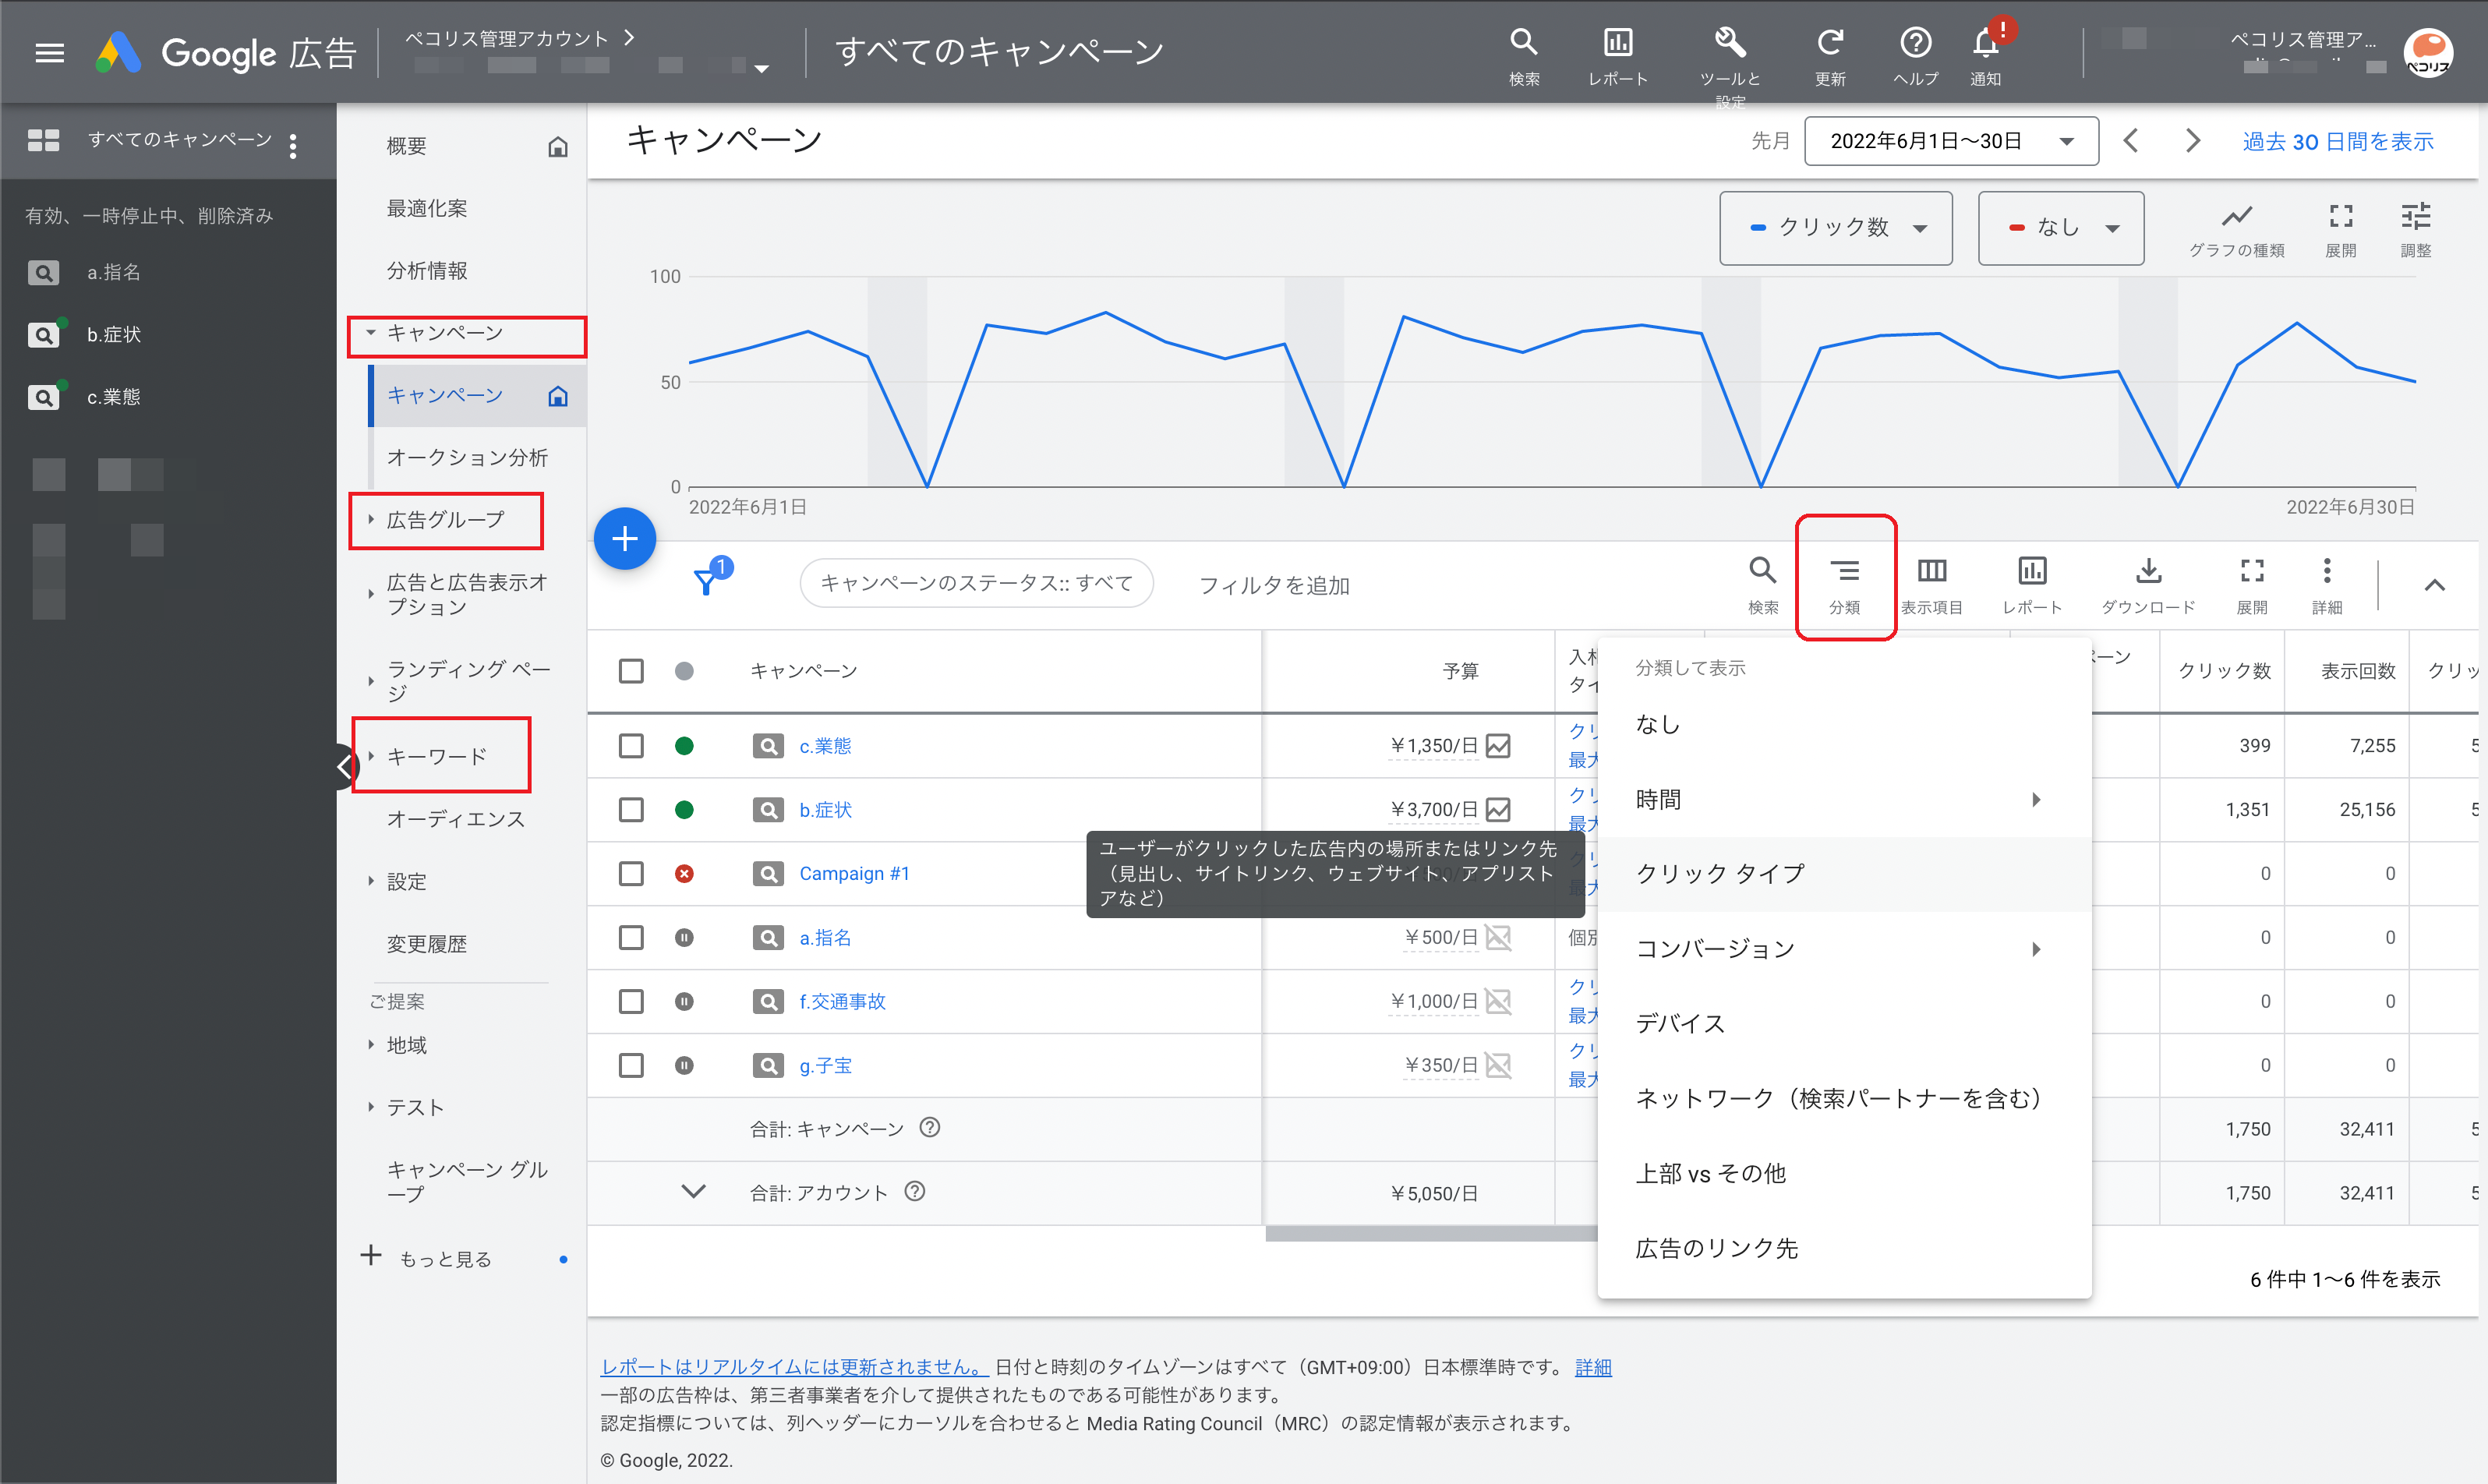Tick the checkbox for Campaign #1
Viewport: 2488px width, 1484px height.
(631, 874)
